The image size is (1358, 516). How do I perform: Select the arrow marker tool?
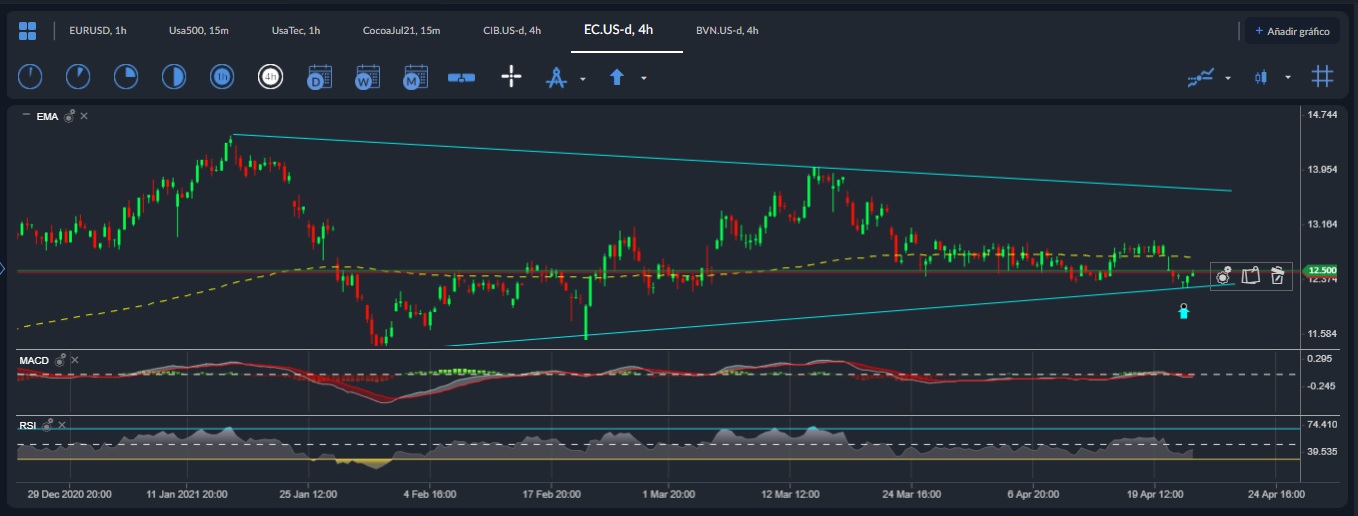[x=617, y=76]
